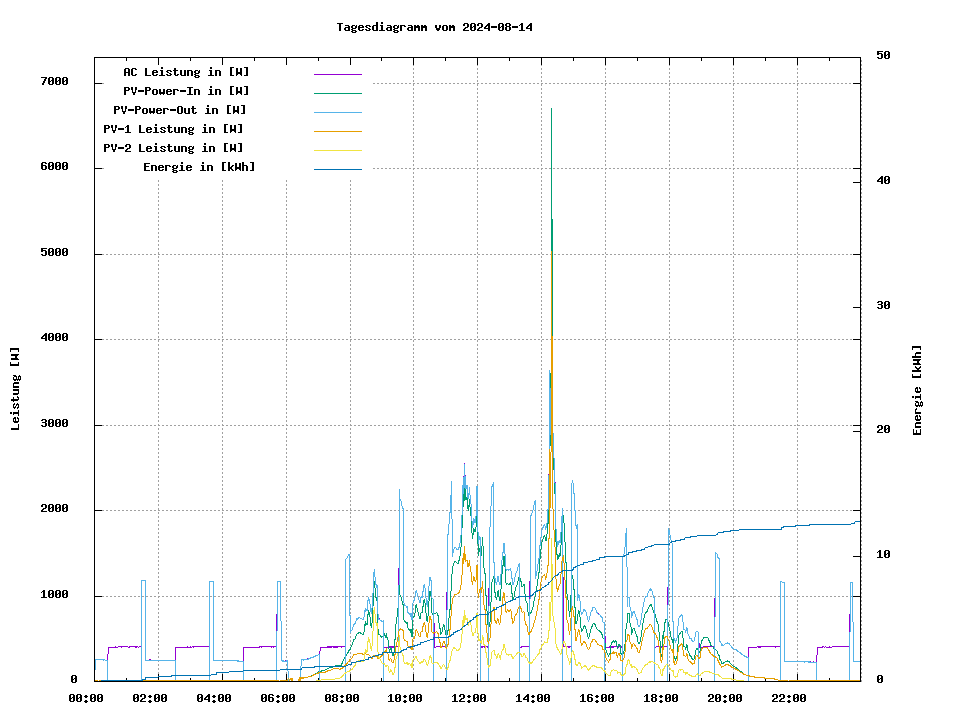Image resolution: width=960 pixels, height=720 pixels.
Task: Click the left axis label "Leistung [W]"
Action: tap(16, 388)
